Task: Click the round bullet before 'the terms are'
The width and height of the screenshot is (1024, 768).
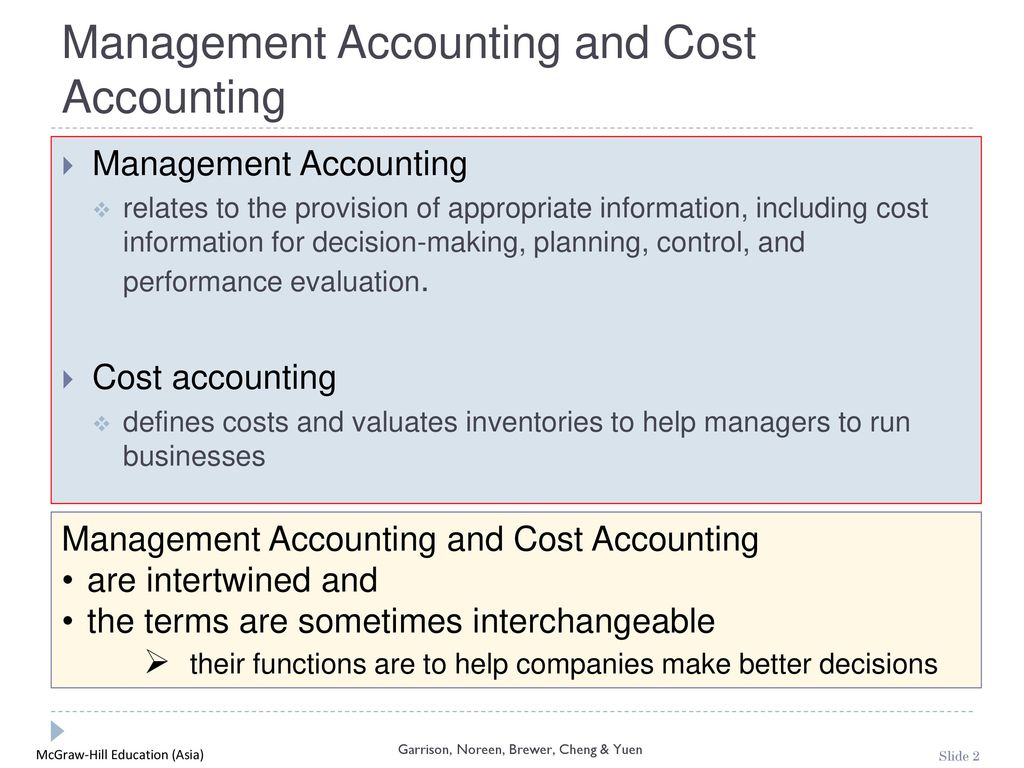Action: point(68,621)
